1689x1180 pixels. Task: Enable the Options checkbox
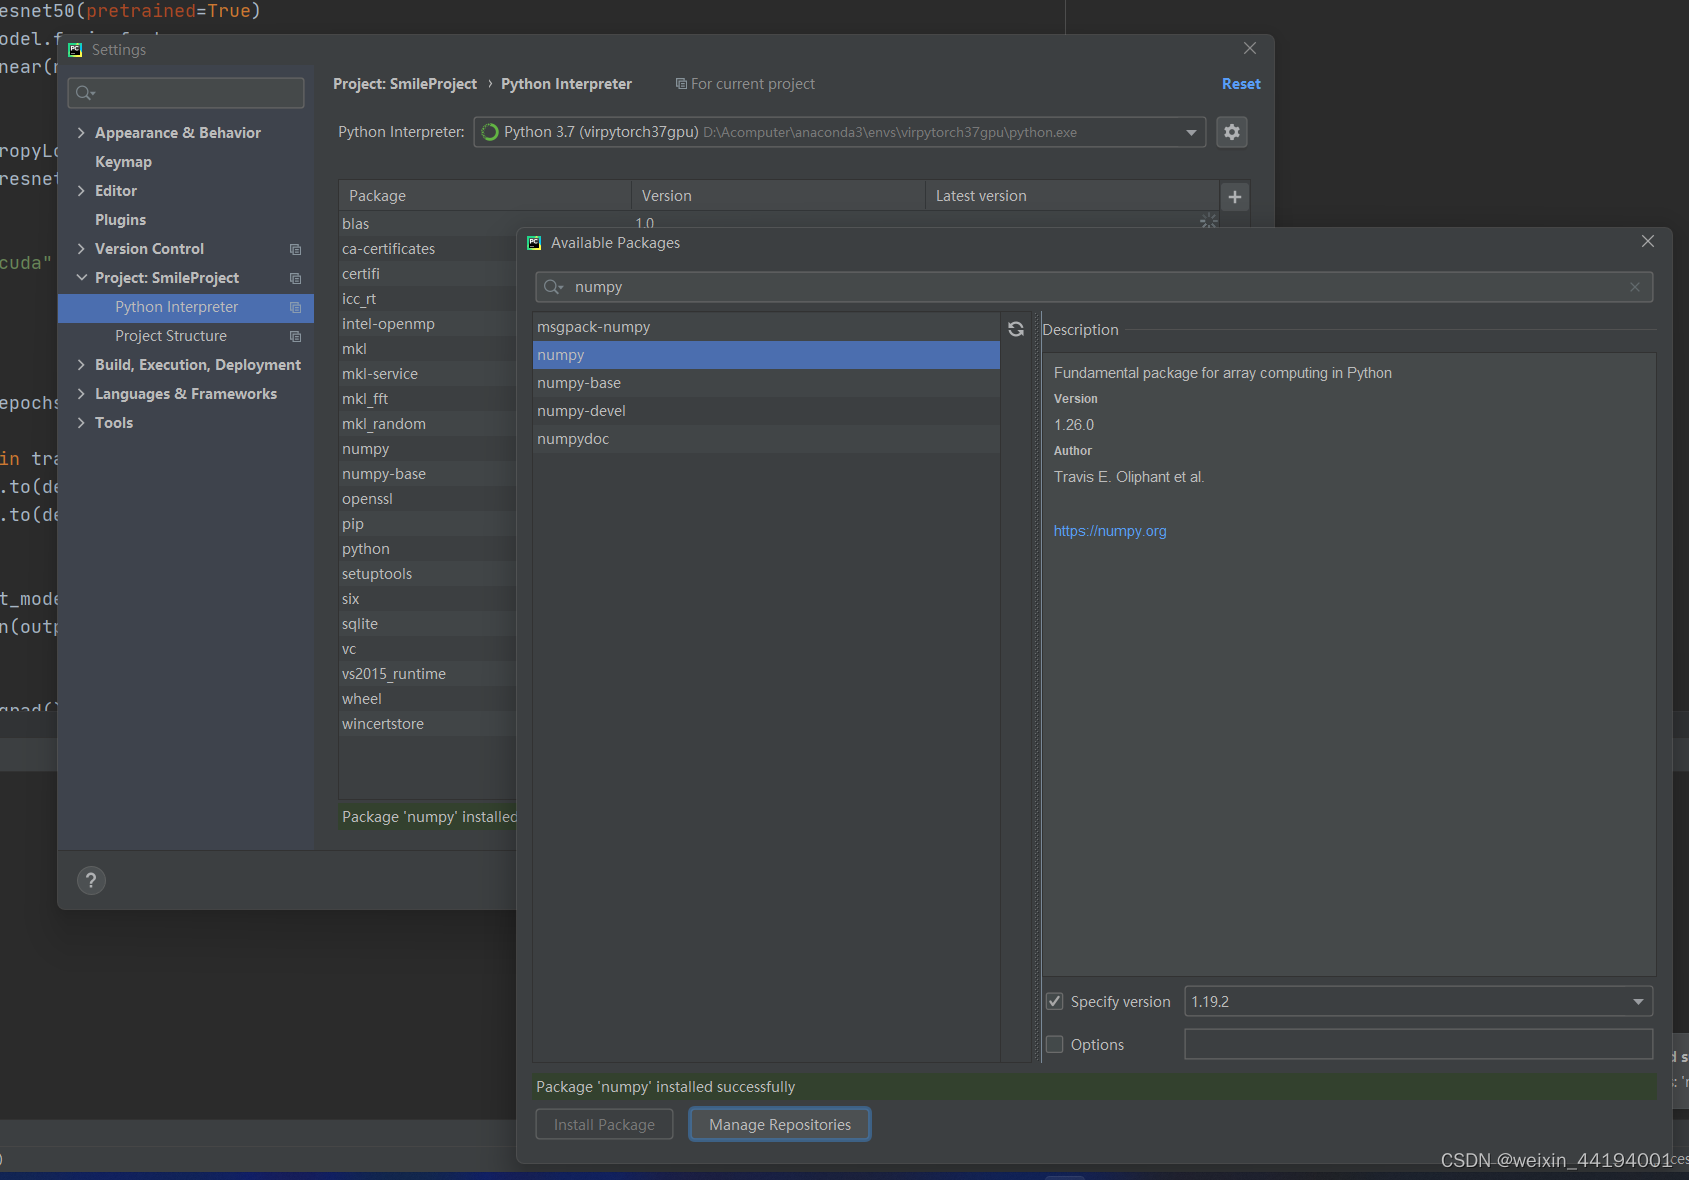click(x=1055, y=1044)
